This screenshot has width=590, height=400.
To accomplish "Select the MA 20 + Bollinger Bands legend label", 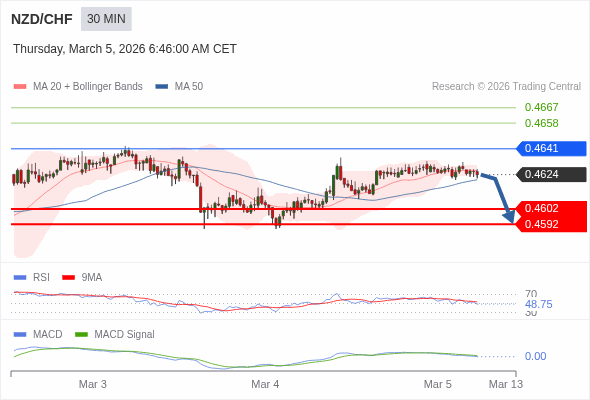I will point(88,87).
